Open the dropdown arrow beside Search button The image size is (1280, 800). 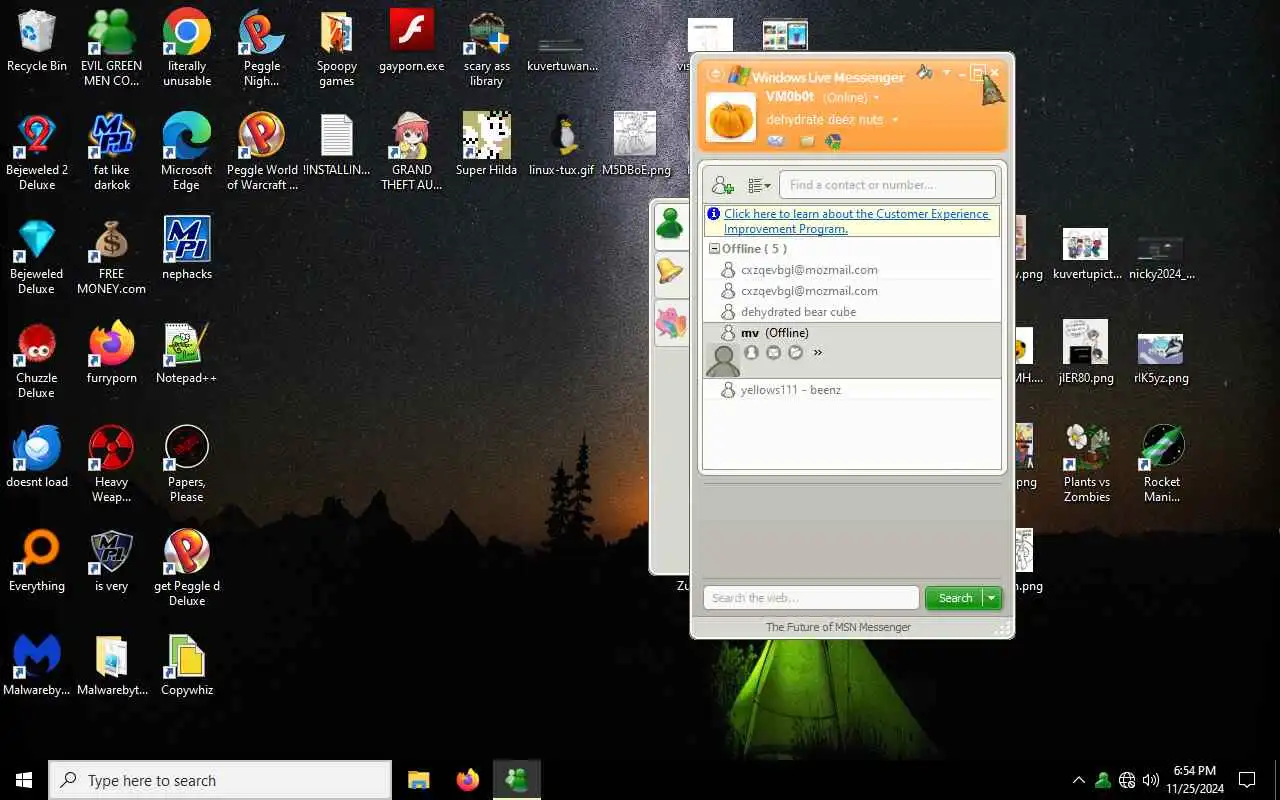(x=992, y=598)
